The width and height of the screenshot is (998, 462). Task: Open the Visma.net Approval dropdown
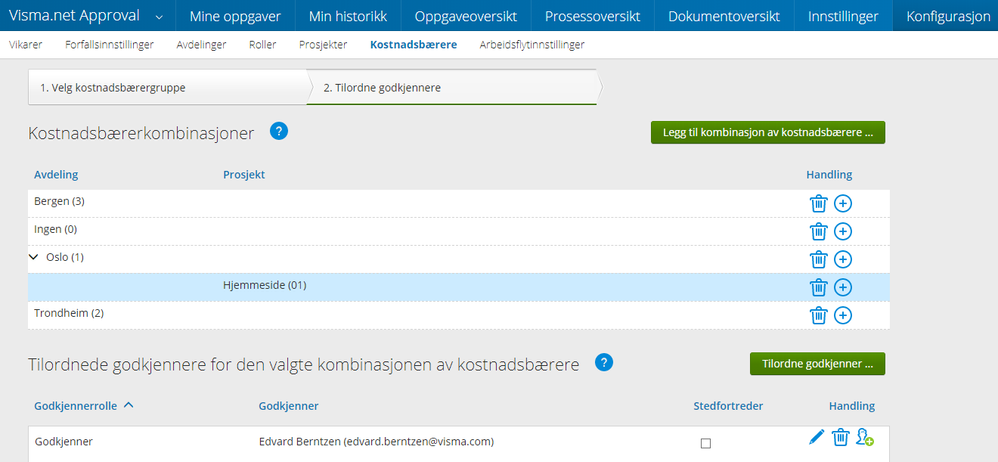point(159,16)
